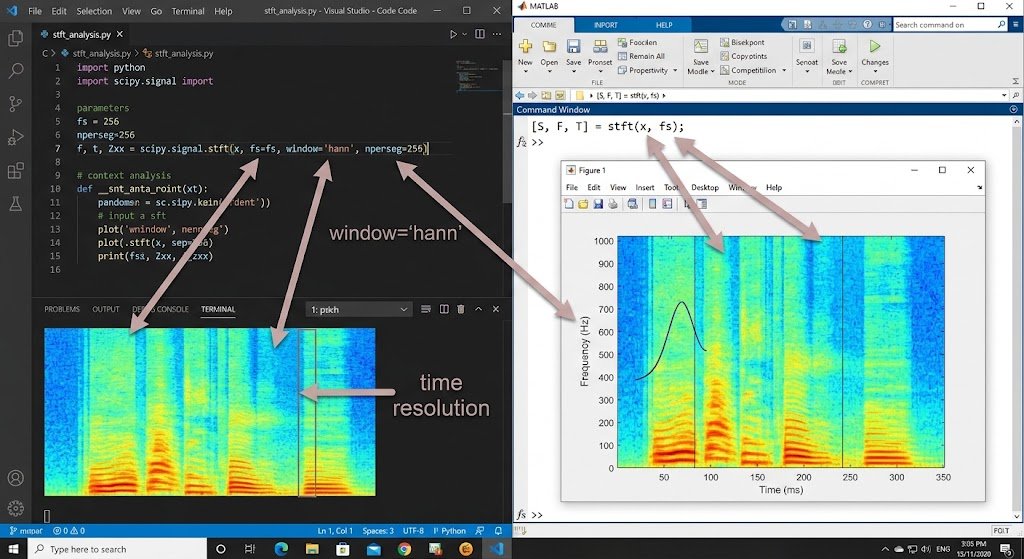Kill terminal with the trash icon

pyautogui.click(x=461, y=309)
